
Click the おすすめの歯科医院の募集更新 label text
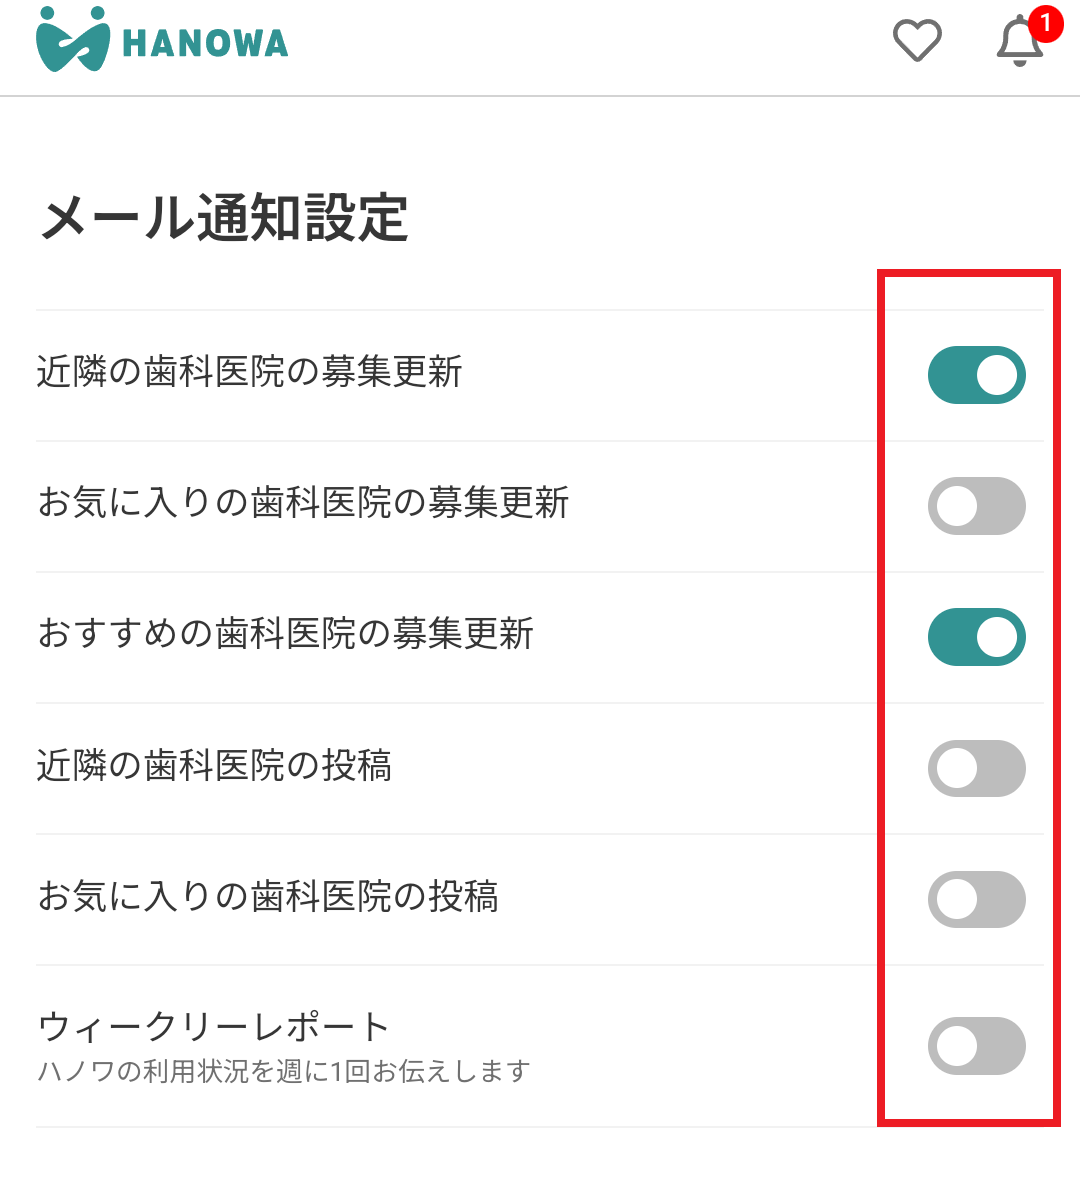pyautogui.click(x=285, y=633)
